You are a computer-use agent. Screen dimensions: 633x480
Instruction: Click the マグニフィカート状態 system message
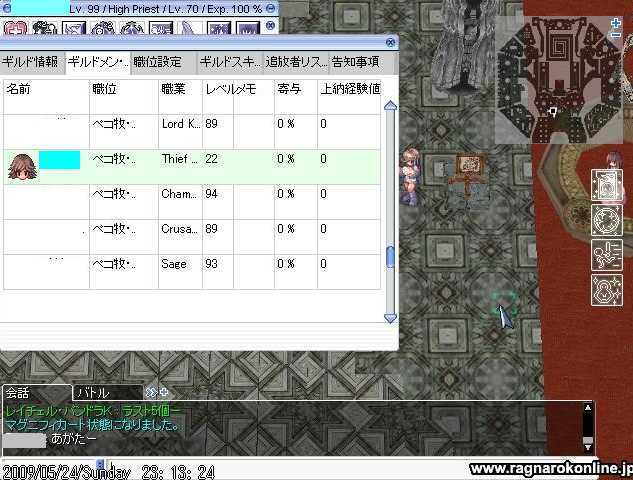(92, 425)
